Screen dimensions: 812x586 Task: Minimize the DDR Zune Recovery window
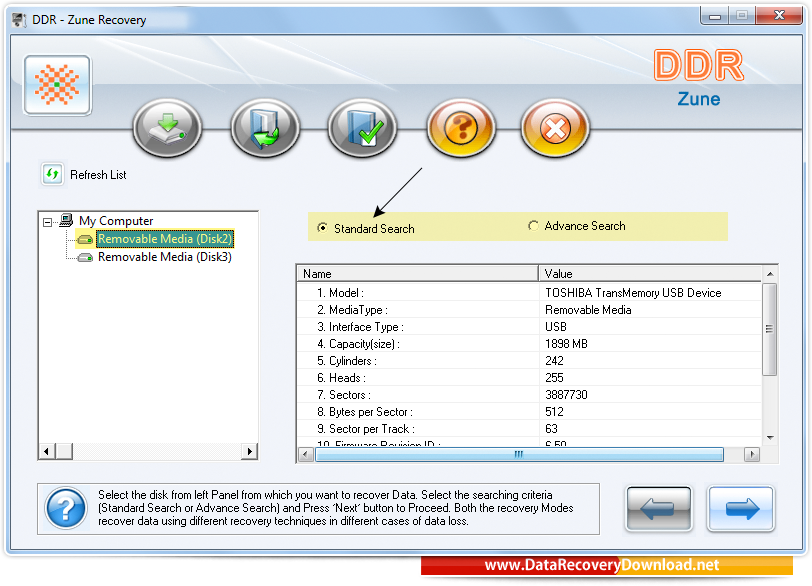(715, 16)
